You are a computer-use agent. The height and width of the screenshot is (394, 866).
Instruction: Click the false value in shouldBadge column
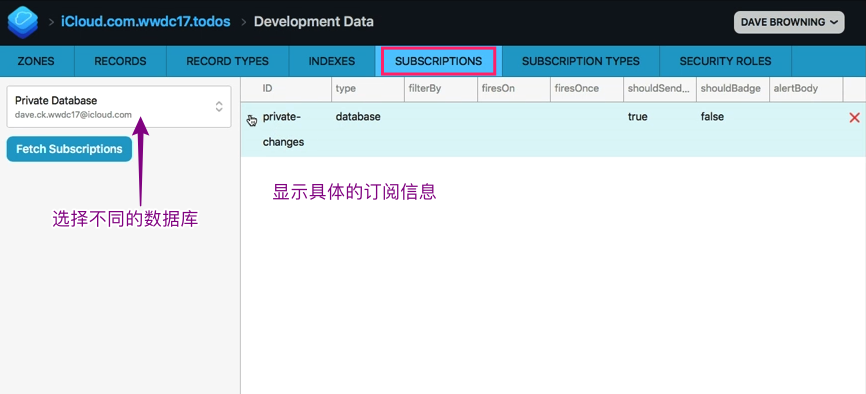(712, 117)
